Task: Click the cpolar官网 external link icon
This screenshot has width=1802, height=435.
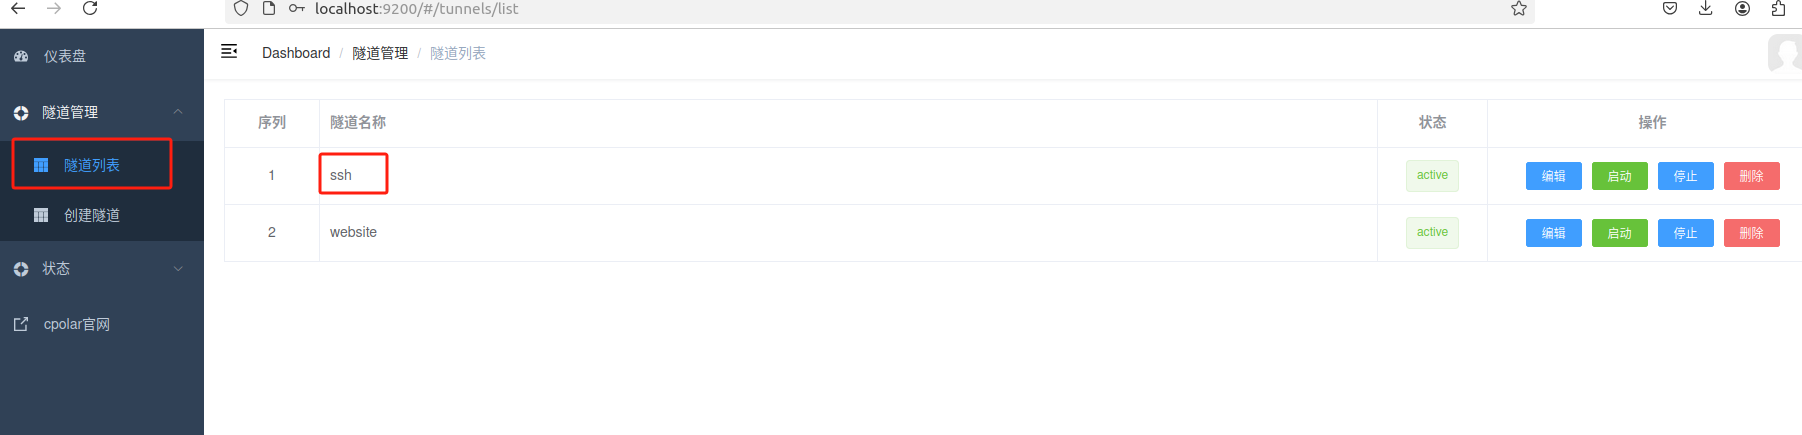Action: point(21,324)
